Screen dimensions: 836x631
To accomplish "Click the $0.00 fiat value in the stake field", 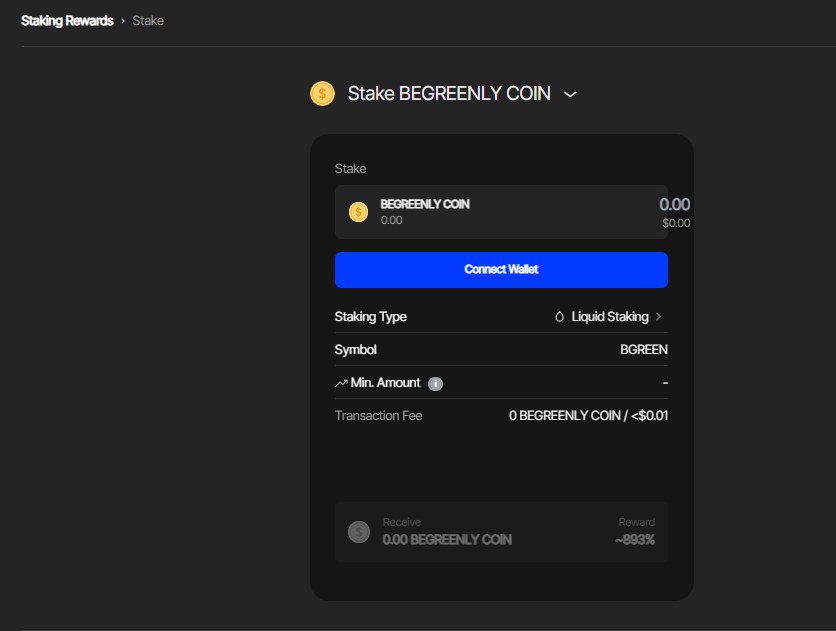I will (676, 223).
